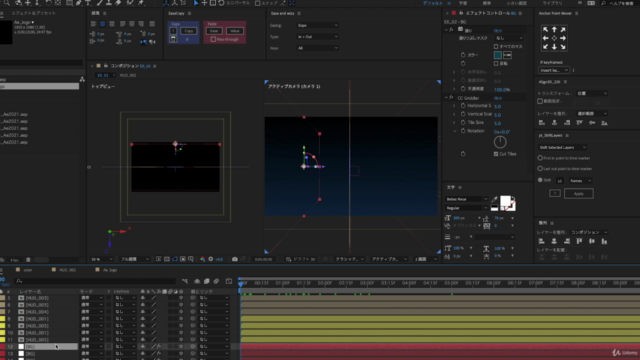Click the Character panel eyedropper icon
Viewport: 640px width, 360px height.
pyautogui.click(x=495, y=199)
